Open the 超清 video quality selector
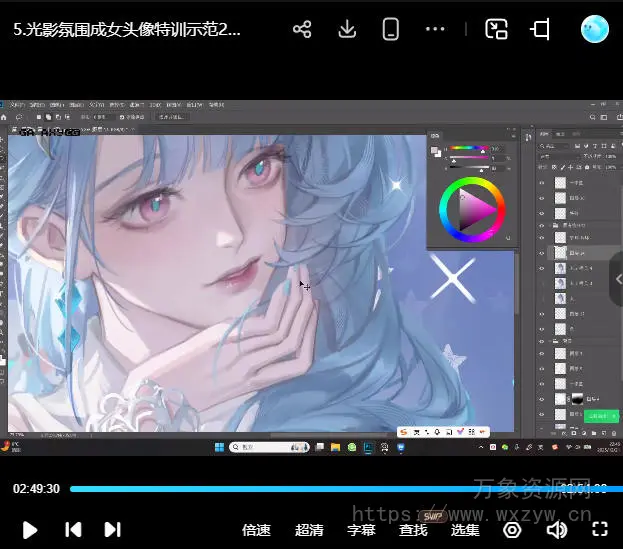Viewport: 623px width, 549px height. point(309,530)
